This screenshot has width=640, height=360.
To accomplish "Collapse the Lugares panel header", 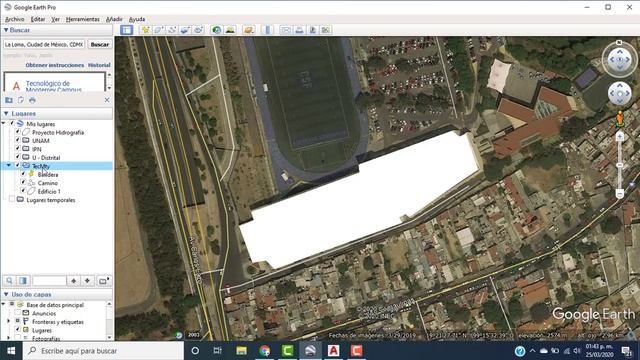I will 6,113.
